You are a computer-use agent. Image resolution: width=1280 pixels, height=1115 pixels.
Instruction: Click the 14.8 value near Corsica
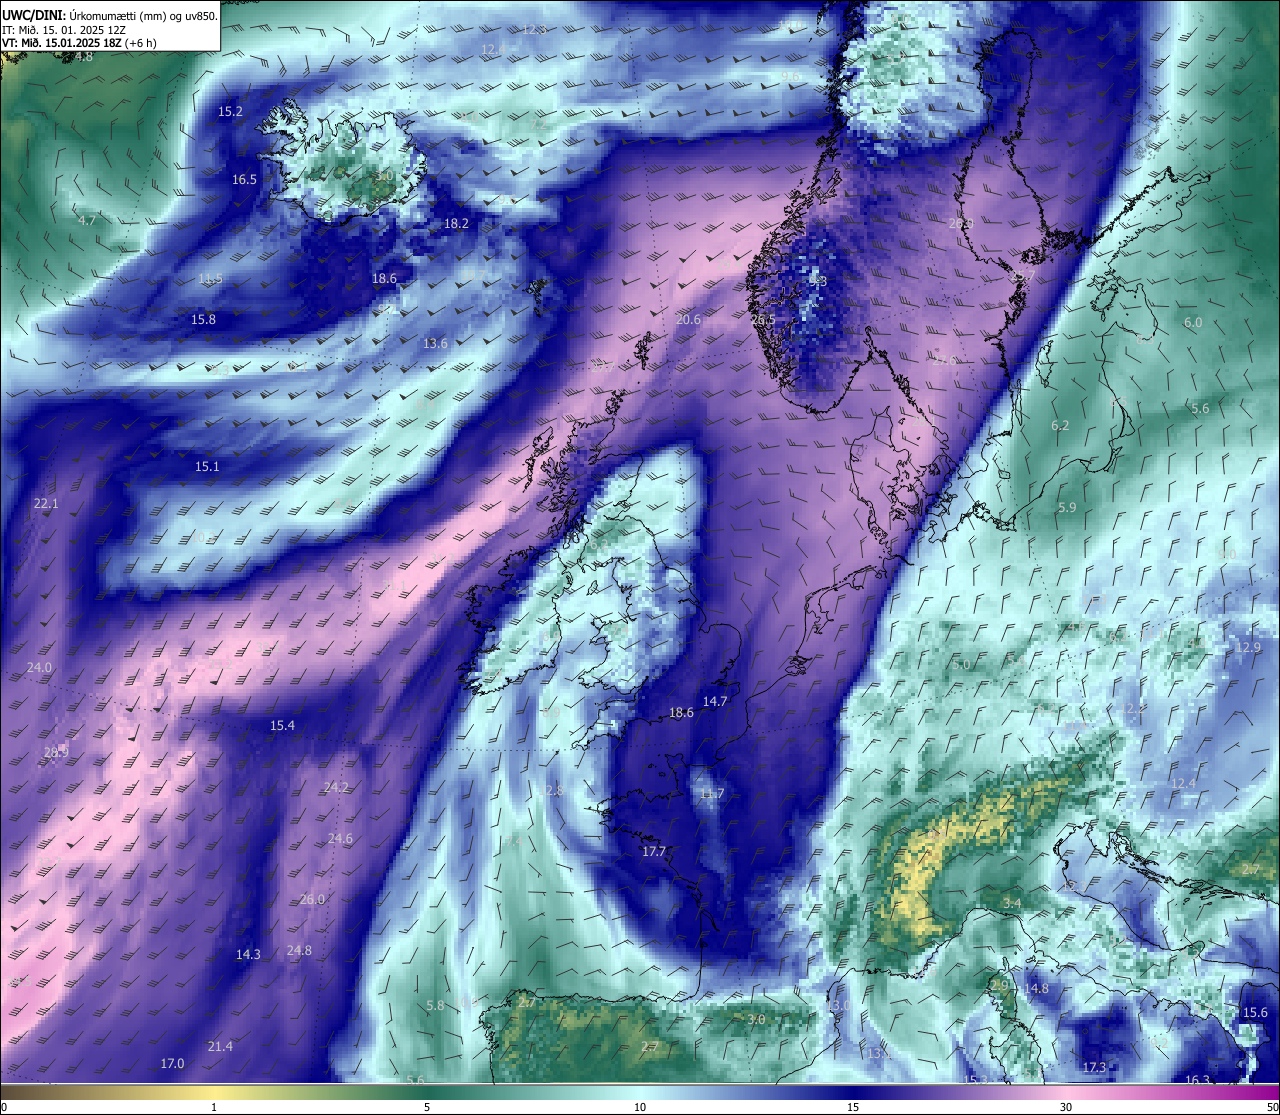[1036, 989]
